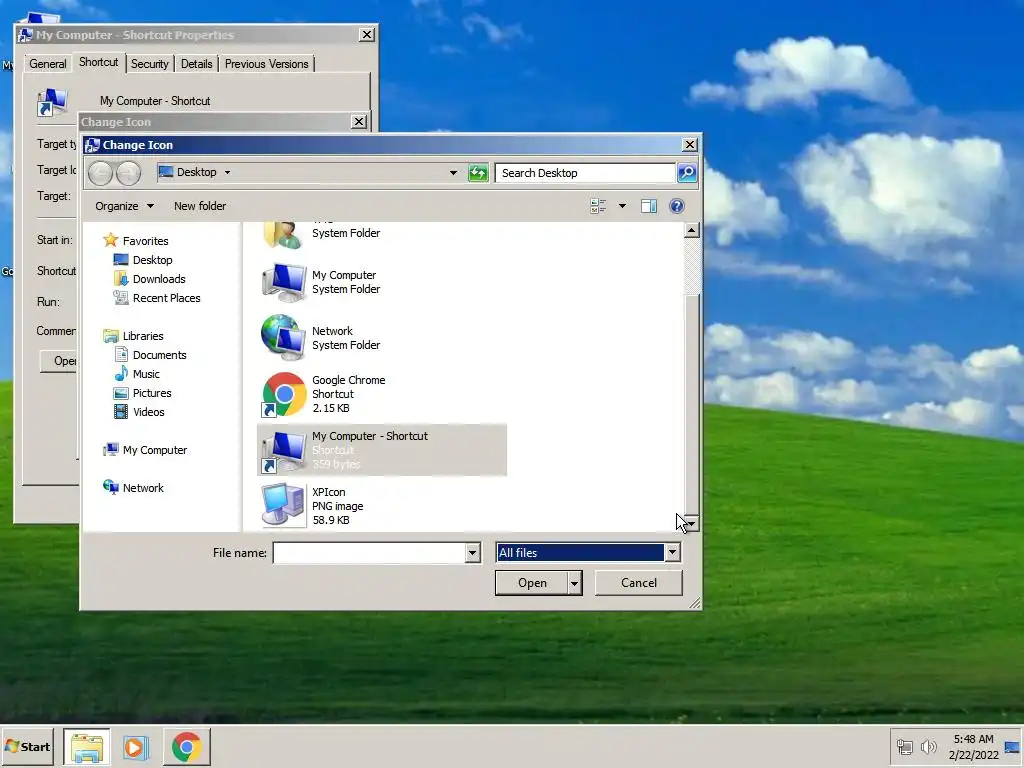Viewport: 1024px width, 768px height.
Task: Click the Search Desktop field
Action: 585,173
